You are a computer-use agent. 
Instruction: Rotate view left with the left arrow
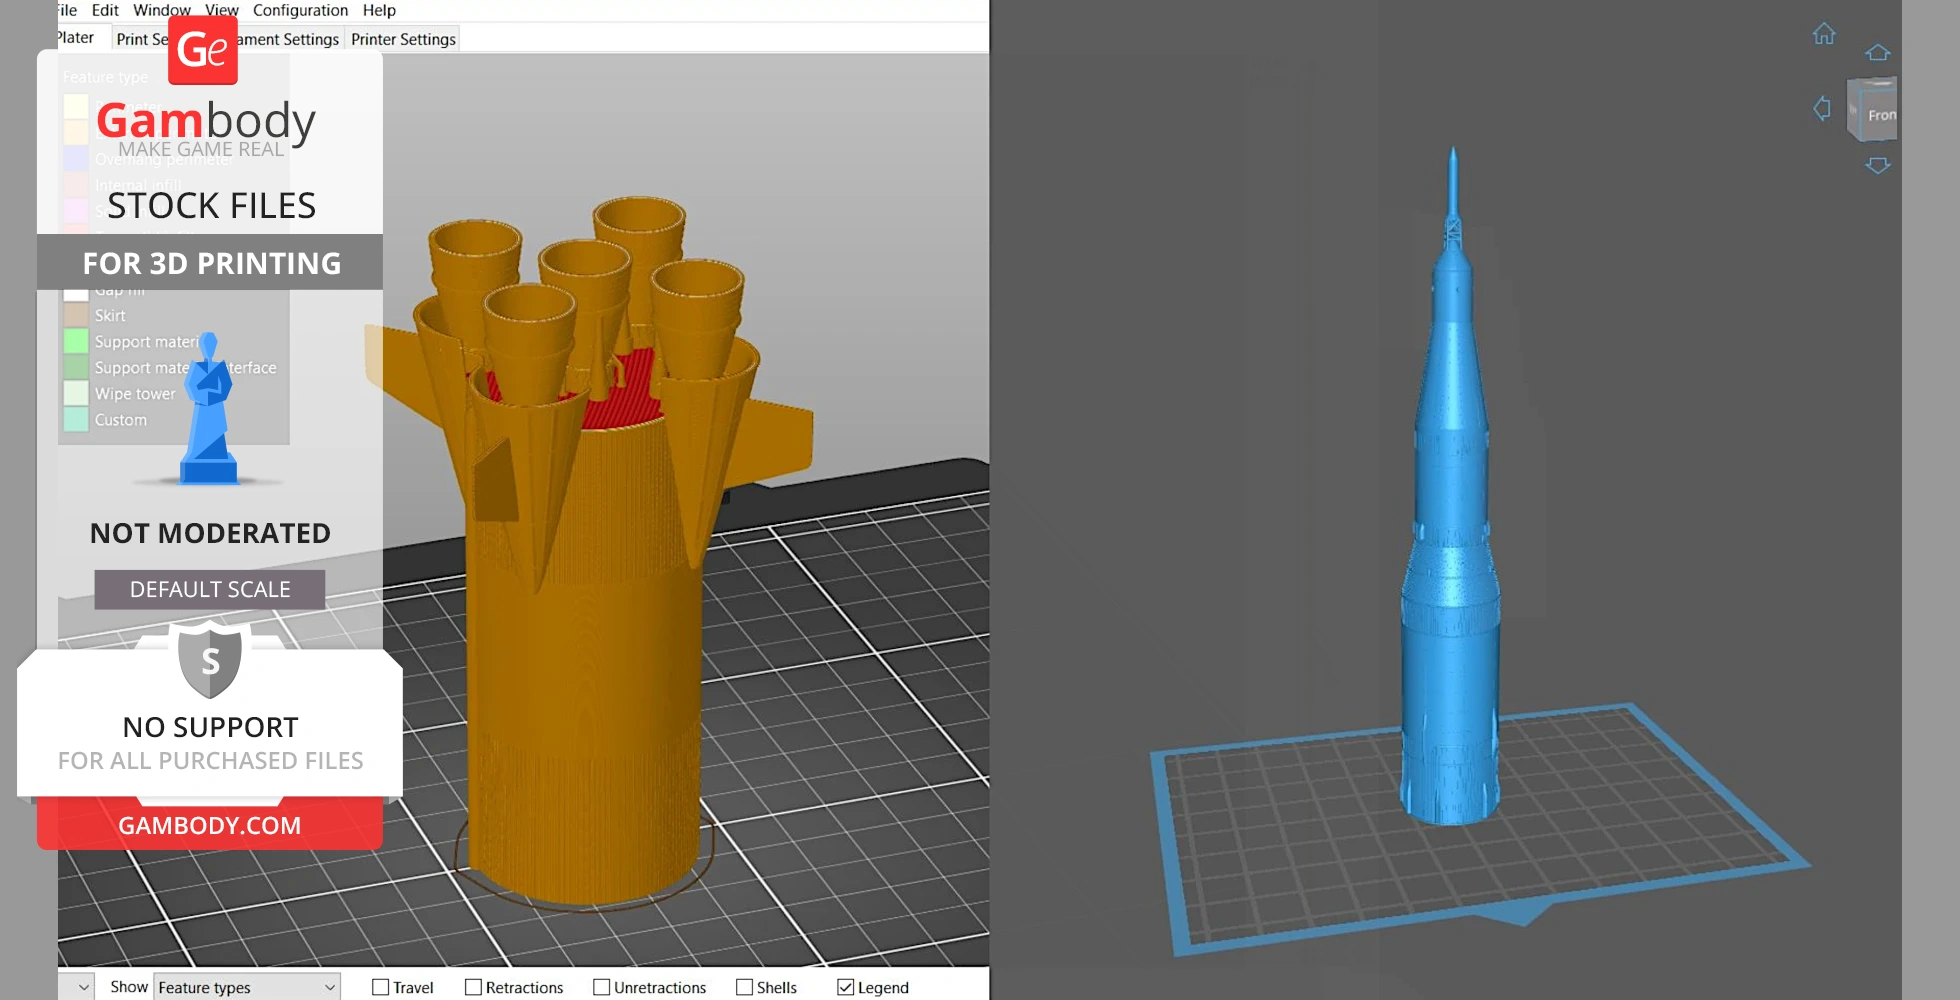tap(1822, 108)
